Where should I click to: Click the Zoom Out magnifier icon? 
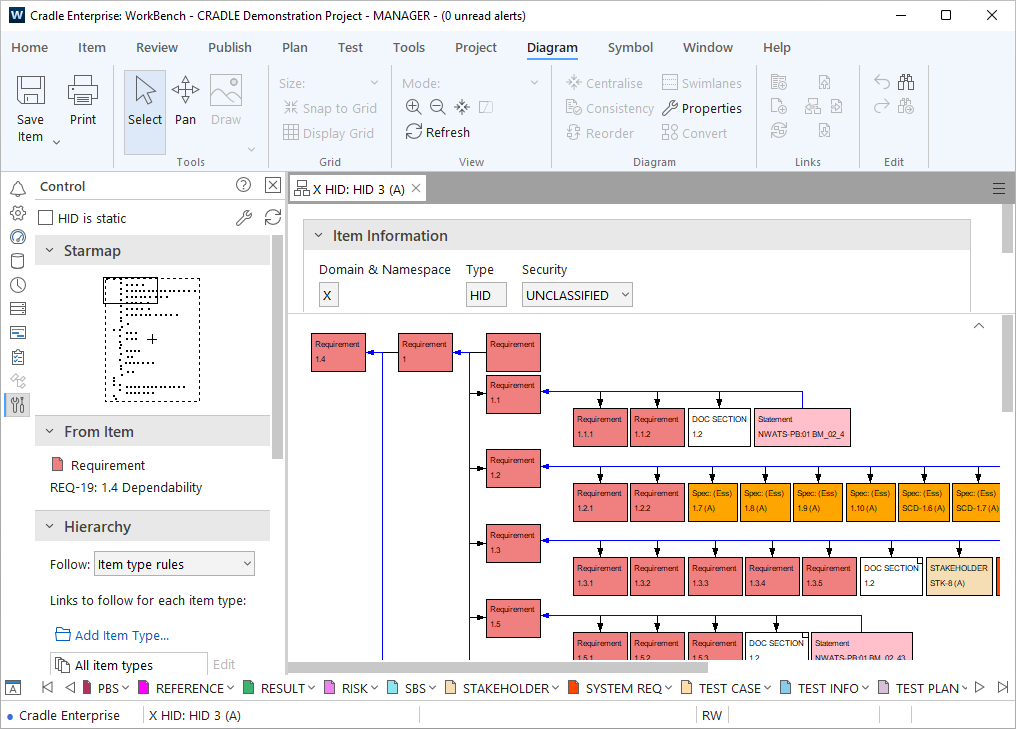[x=437, y=107]
